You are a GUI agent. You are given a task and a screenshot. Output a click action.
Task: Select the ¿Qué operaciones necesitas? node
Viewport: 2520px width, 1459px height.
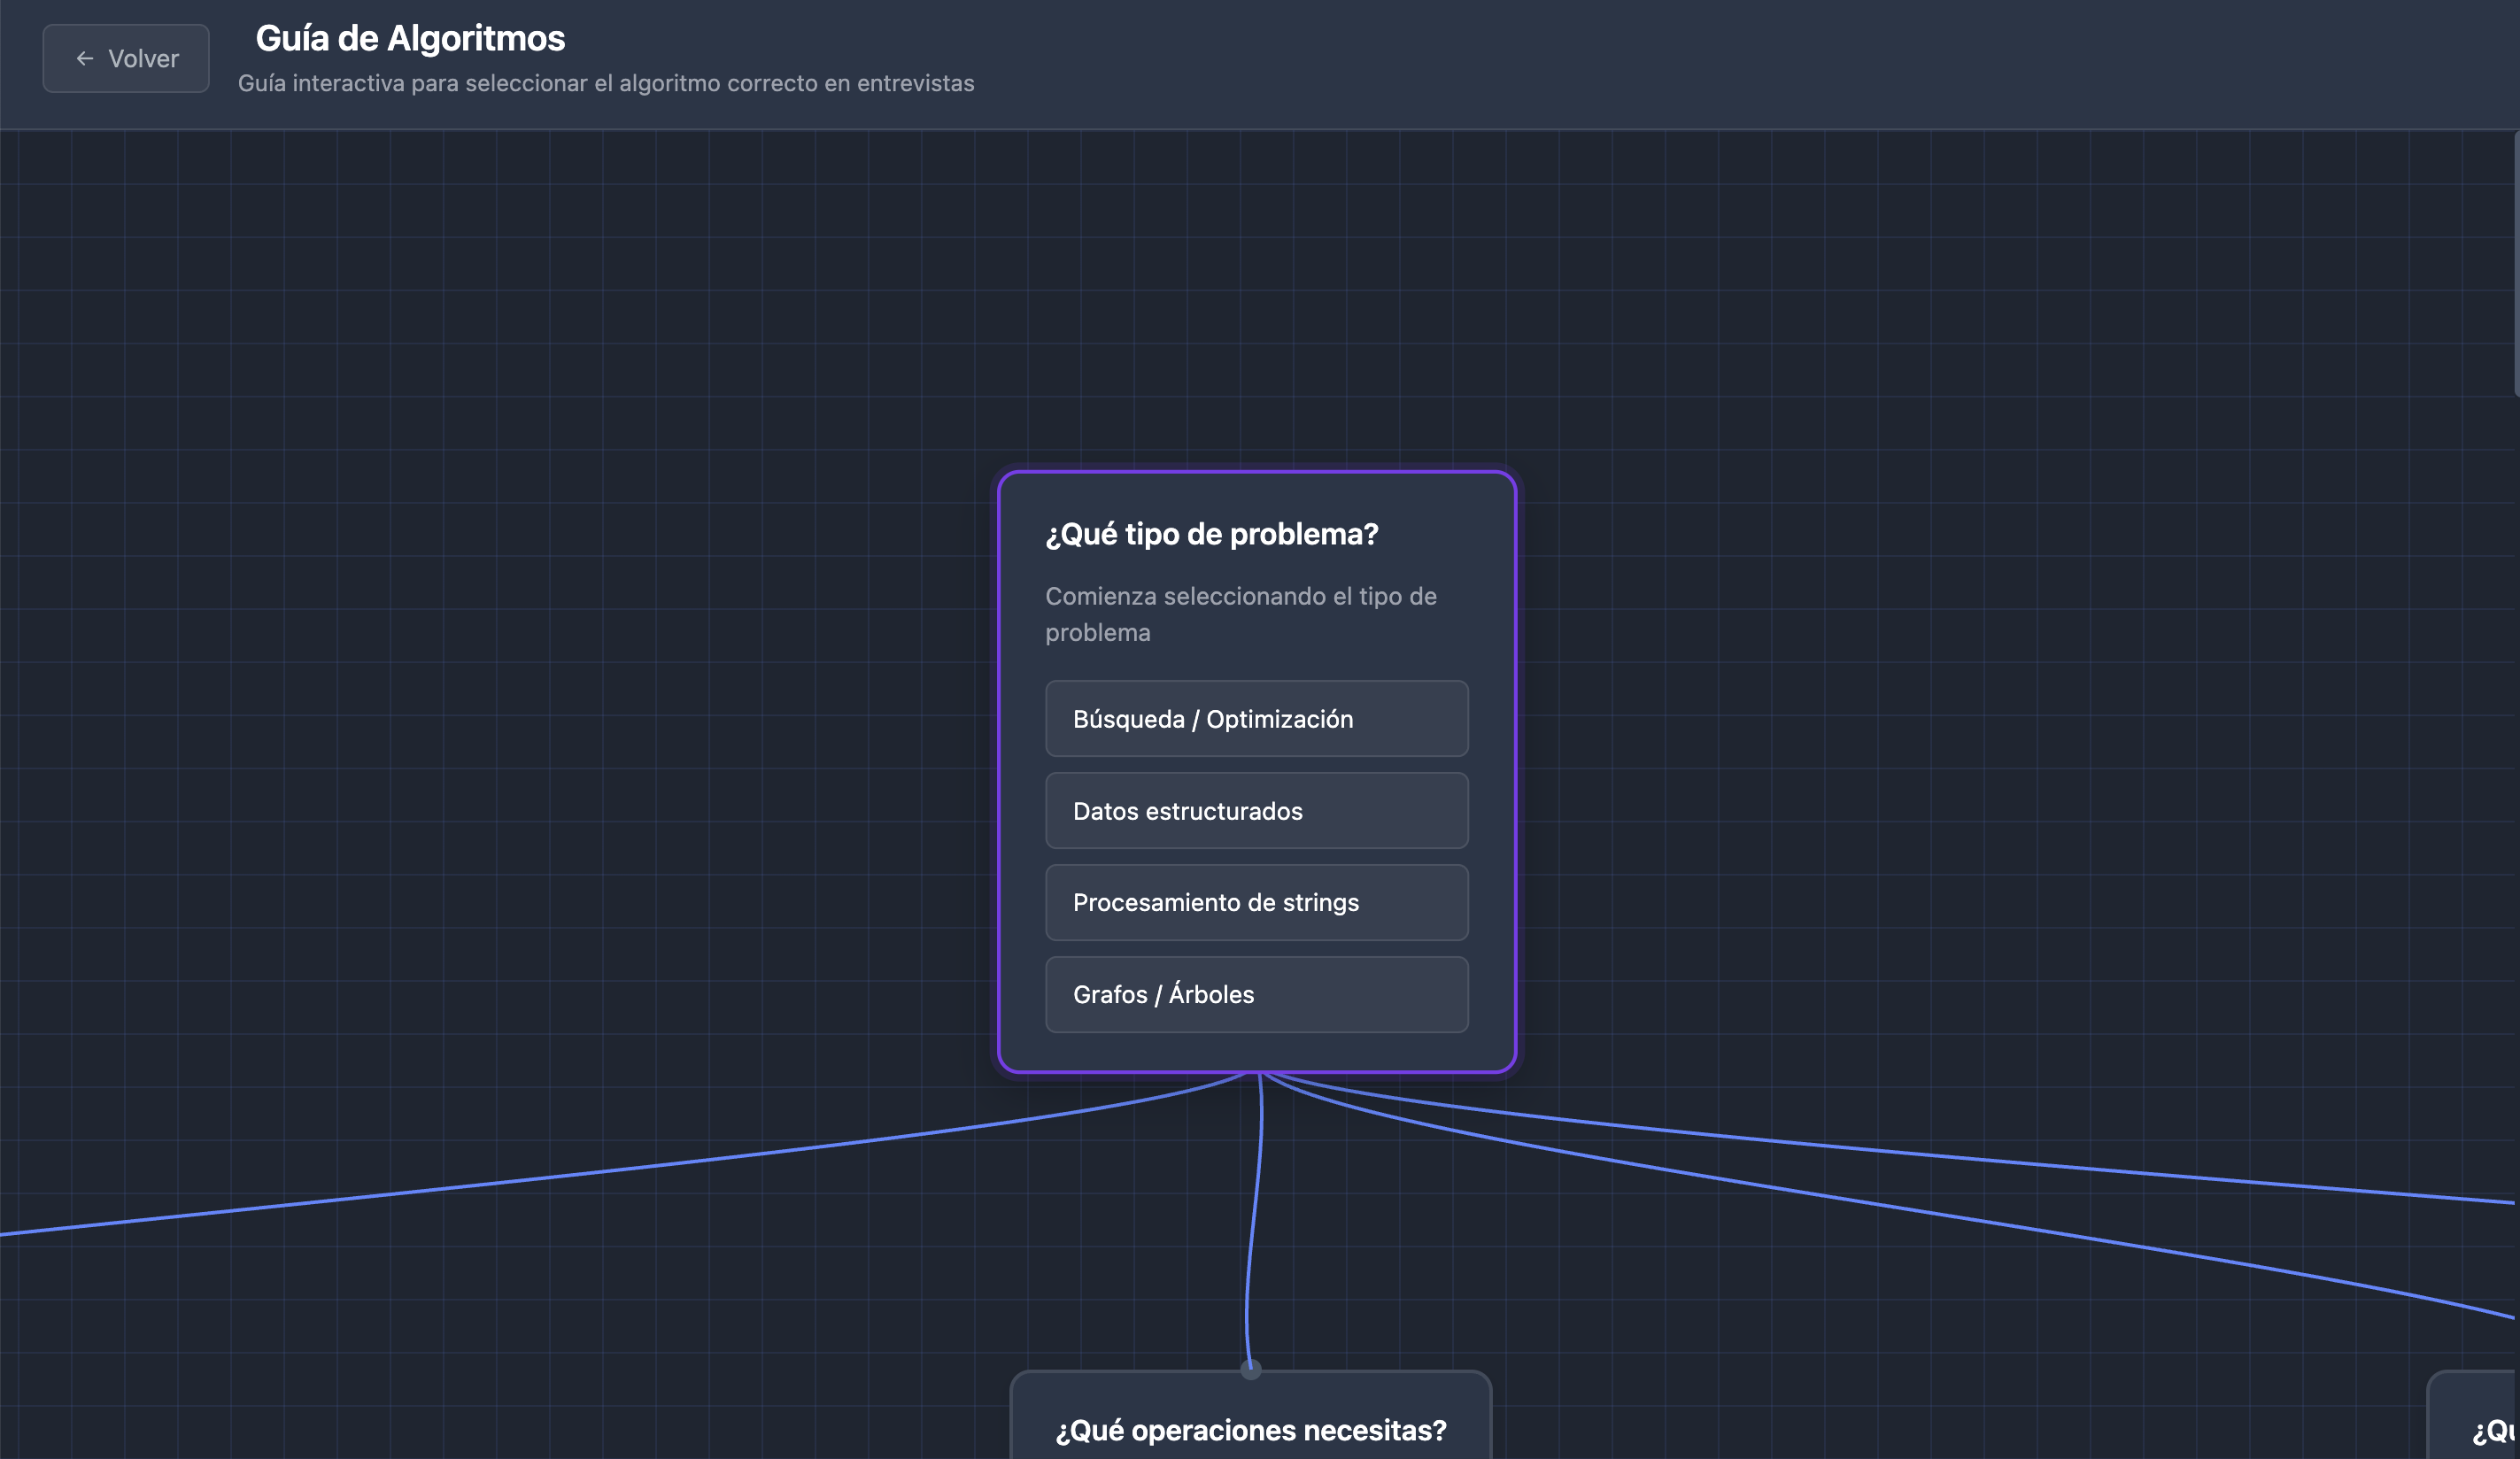(x=1251, y=1430)
